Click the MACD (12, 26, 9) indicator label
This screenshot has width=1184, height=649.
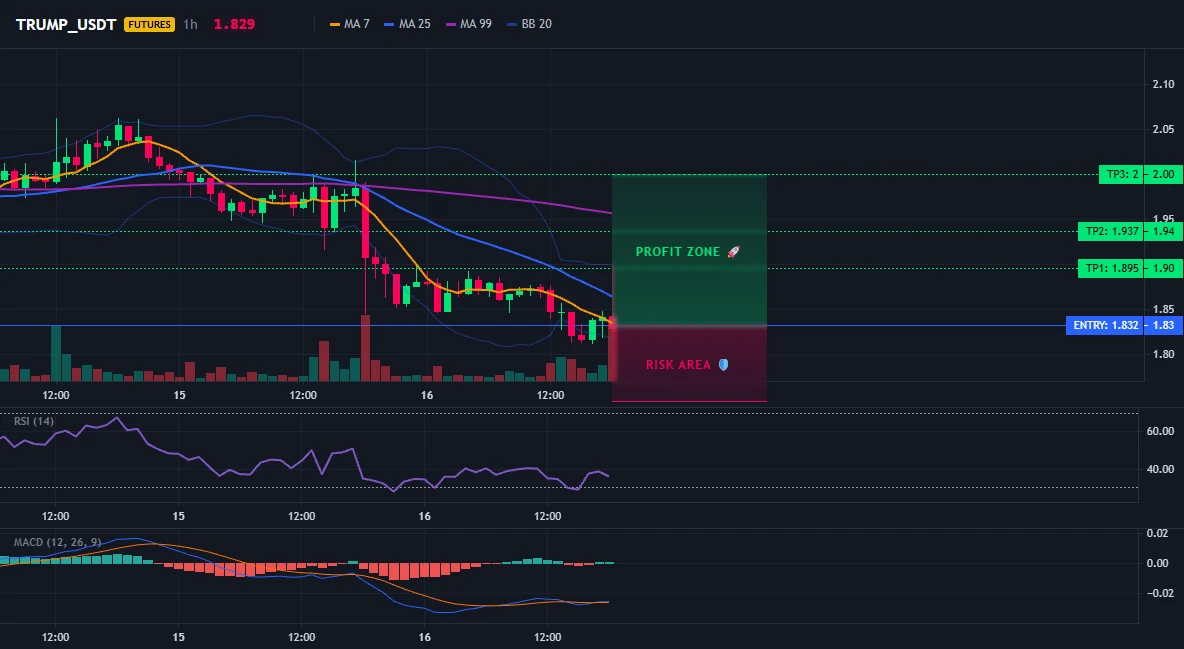57,542
